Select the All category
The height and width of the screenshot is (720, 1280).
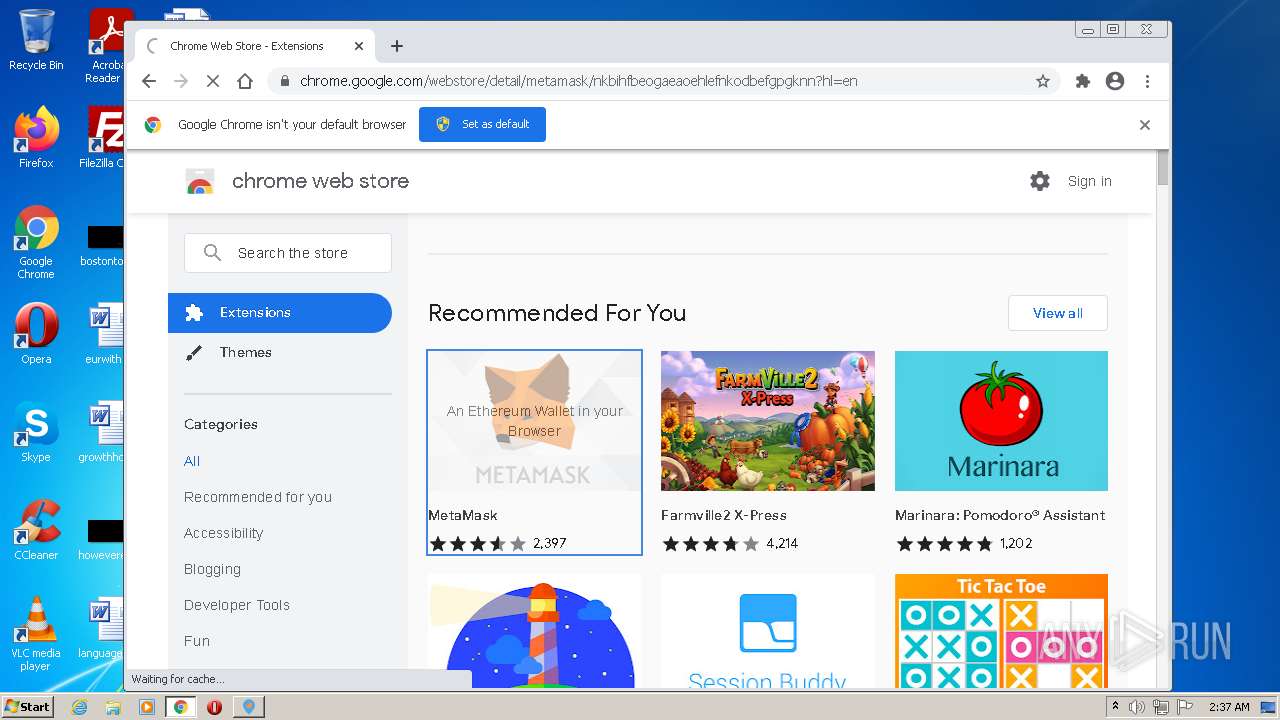[192, 461]
